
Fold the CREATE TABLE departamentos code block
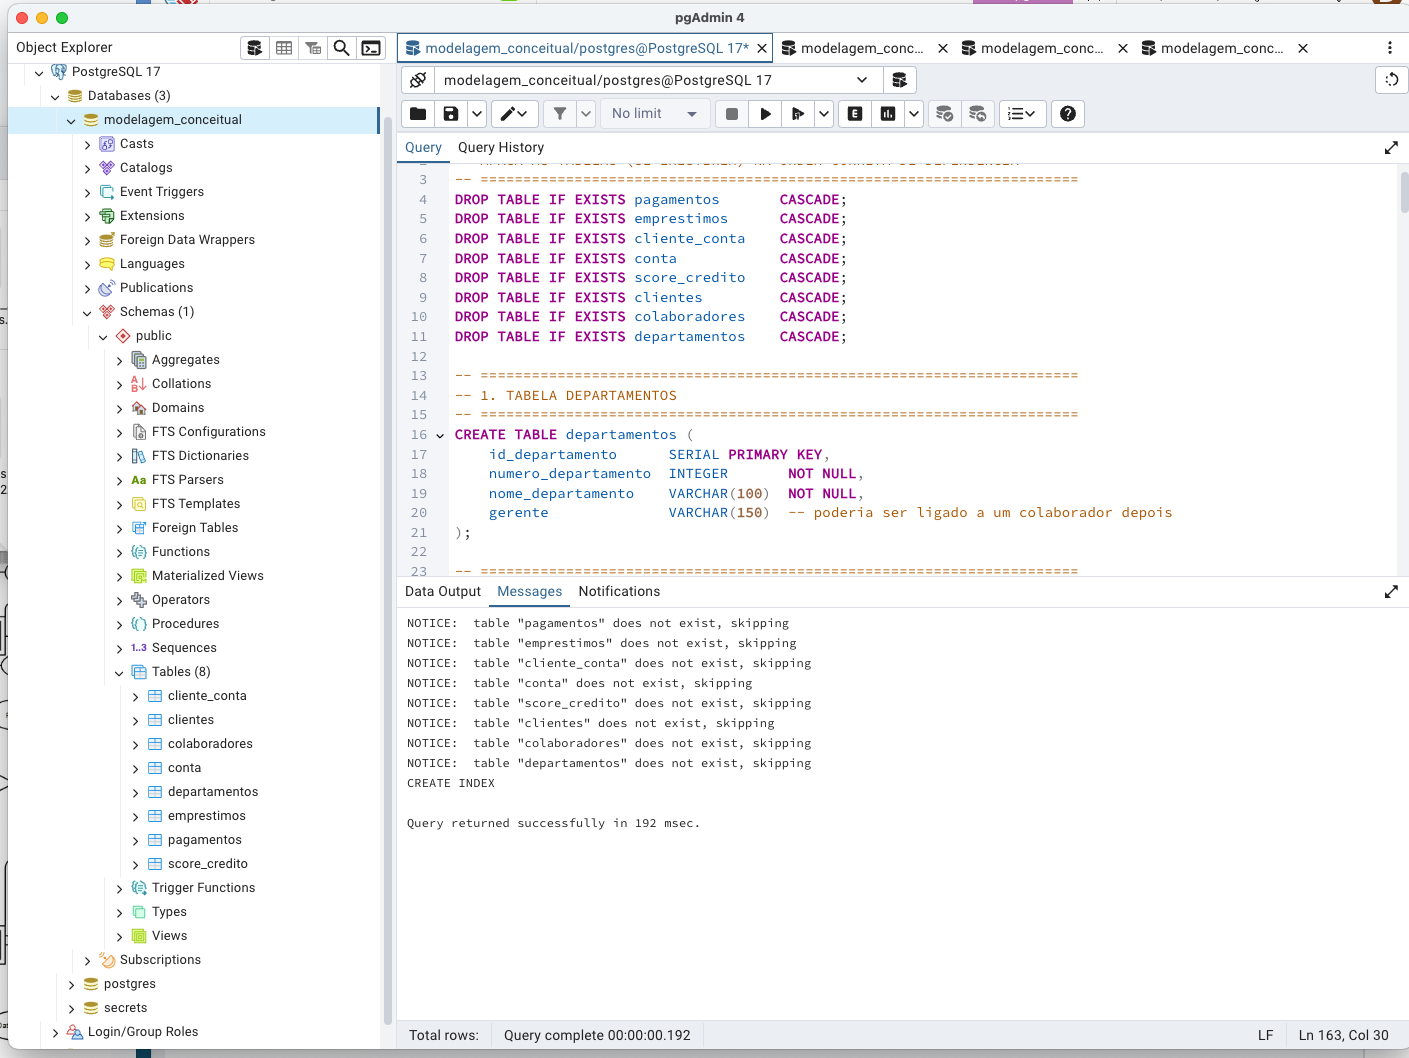click(440, 436)
